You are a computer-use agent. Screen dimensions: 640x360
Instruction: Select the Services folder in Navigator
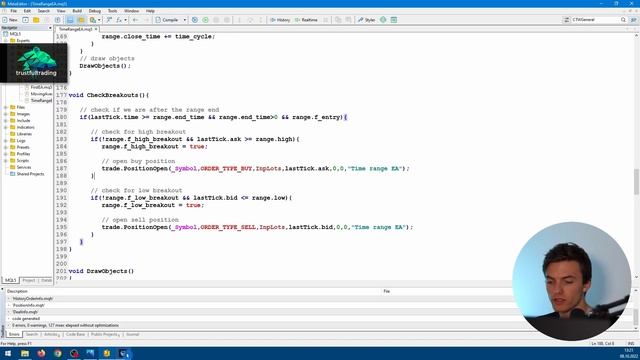24,167
